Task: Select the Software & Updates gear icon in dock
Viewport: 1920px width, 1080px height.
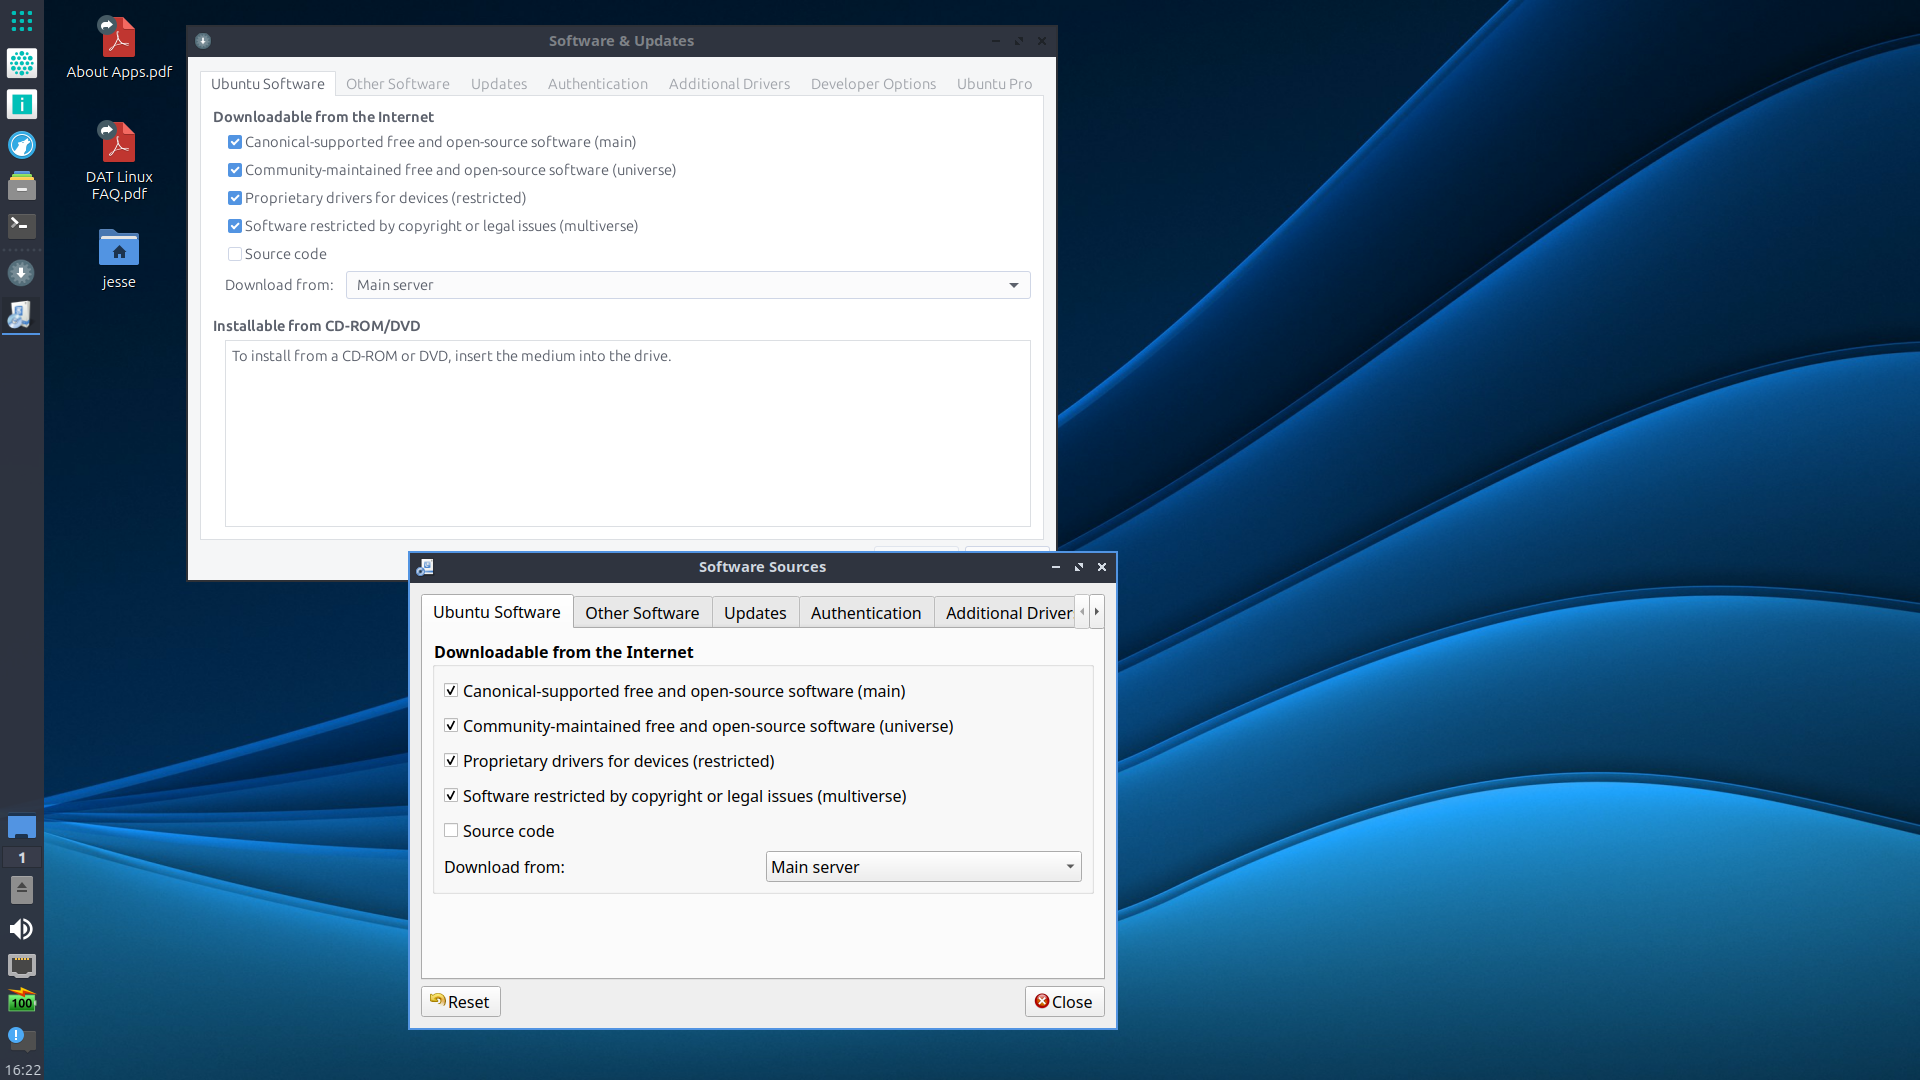Action: [21, 273]
